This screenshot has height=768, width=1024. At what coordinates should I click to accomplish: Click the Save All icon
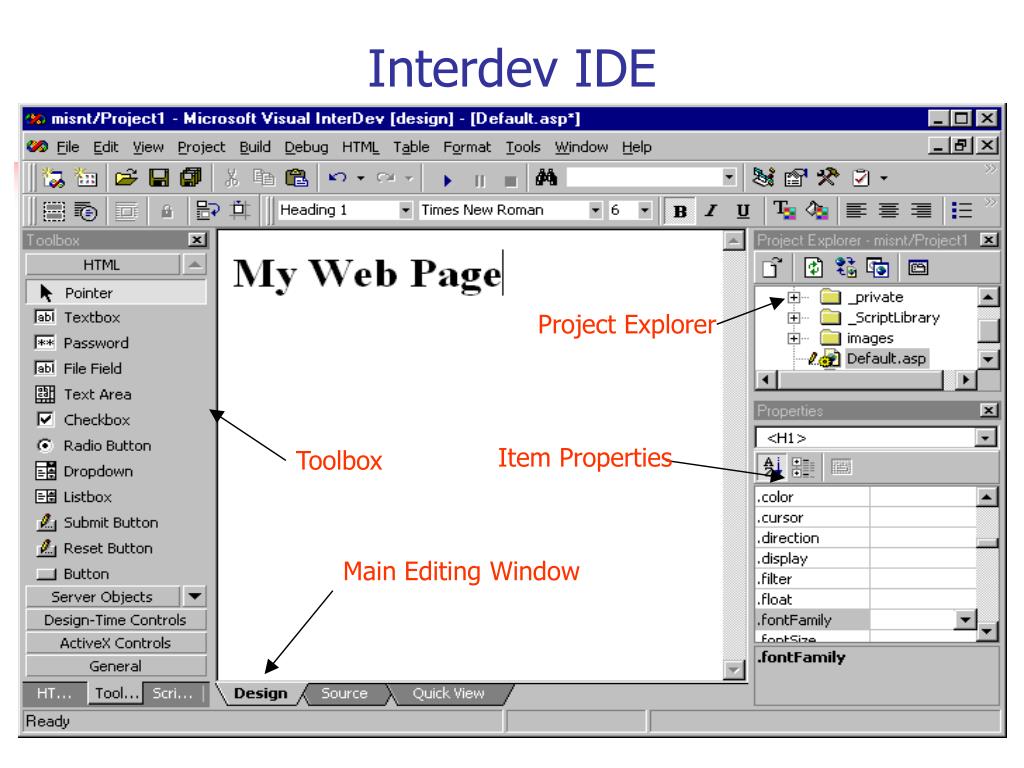tap(191, 177)
